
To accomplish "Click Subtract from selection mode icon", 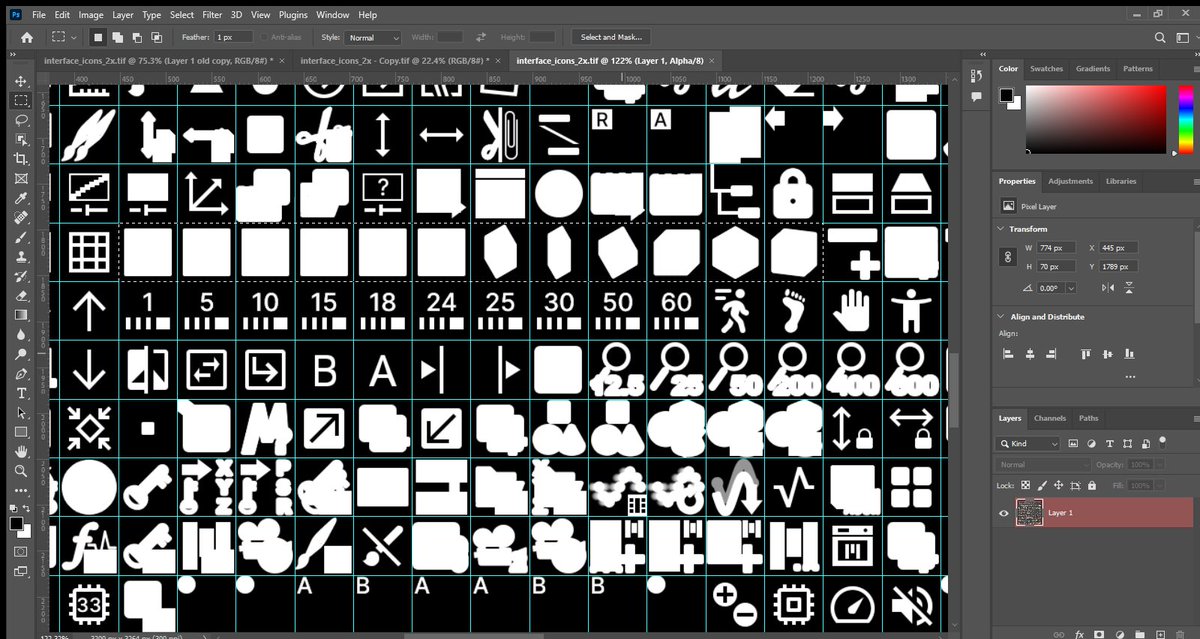I will tap(136, 37).
